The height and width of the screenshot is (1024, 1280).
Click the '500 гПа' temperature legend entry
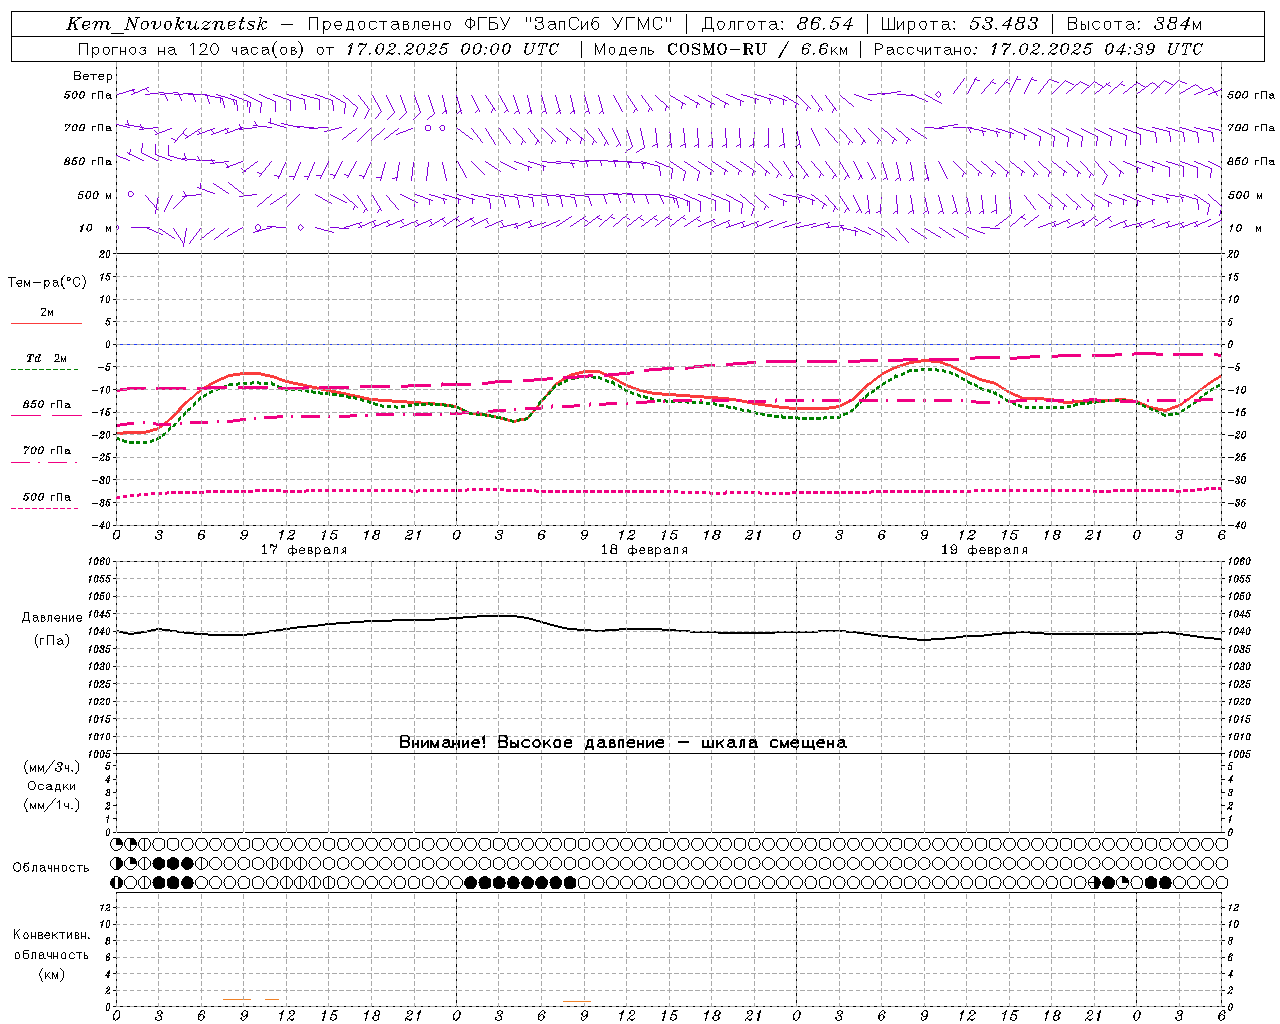pyautogui.click(x=47, y=497)
